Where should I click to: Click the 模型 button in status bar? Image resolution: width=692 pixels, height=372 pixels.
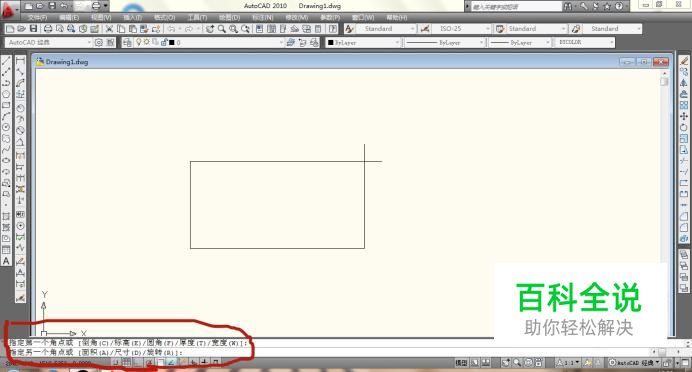pyautogui.click(x=461, y=363)
